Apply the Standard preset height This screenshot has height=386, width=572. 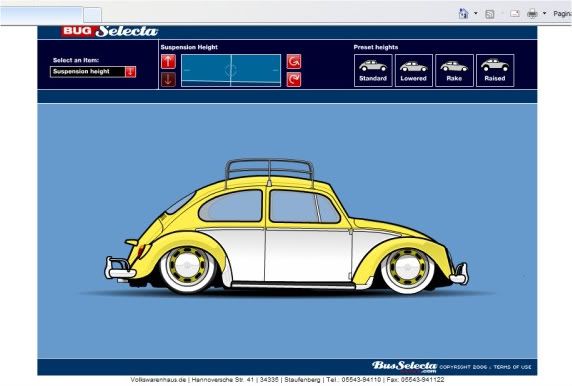pyautogui.click(x=373, y=70)
